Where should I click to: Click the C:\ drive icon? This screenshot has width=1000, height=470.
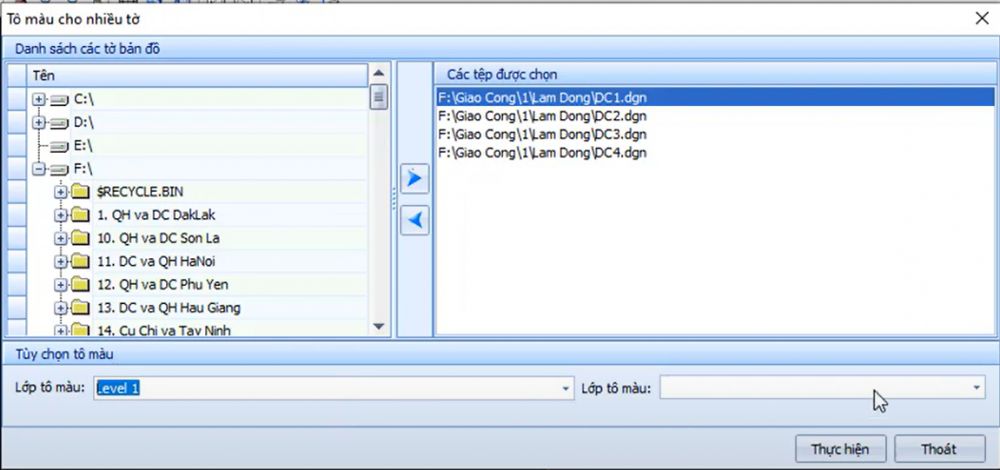click(59, 99)
